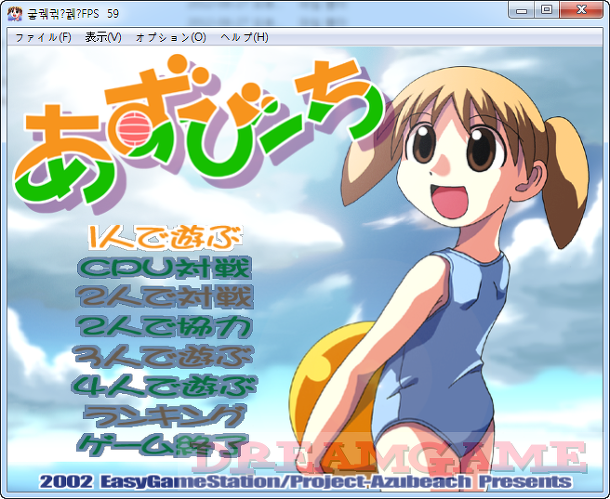Image resolution: width=610 pixels, height=499 pixels.
Task: Open the ヘルプ(H) menu
Action: tap(244, 37)
